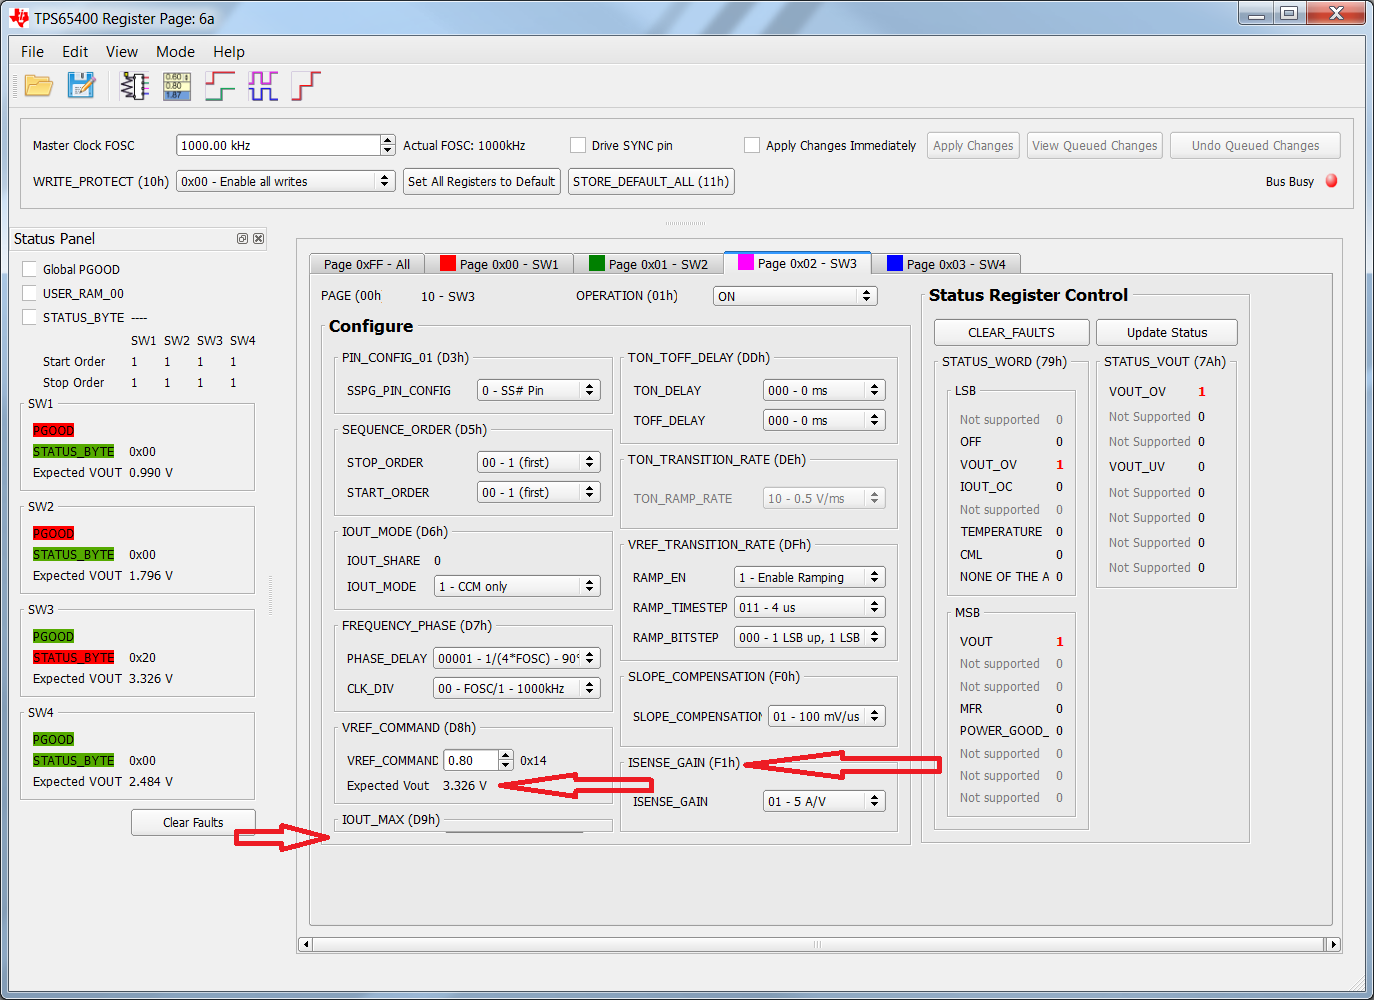Open the red-green sequencing waveform icon
1374x1000 pixels.
[220, 86]
